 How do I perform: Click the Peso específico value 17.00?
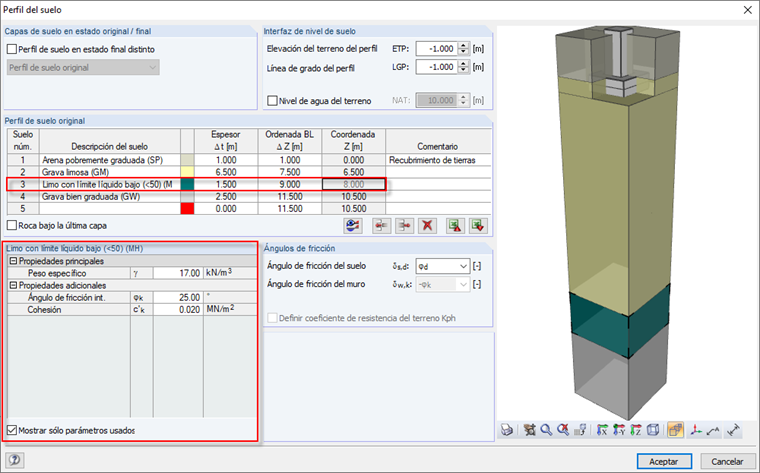tap(178, 273)
